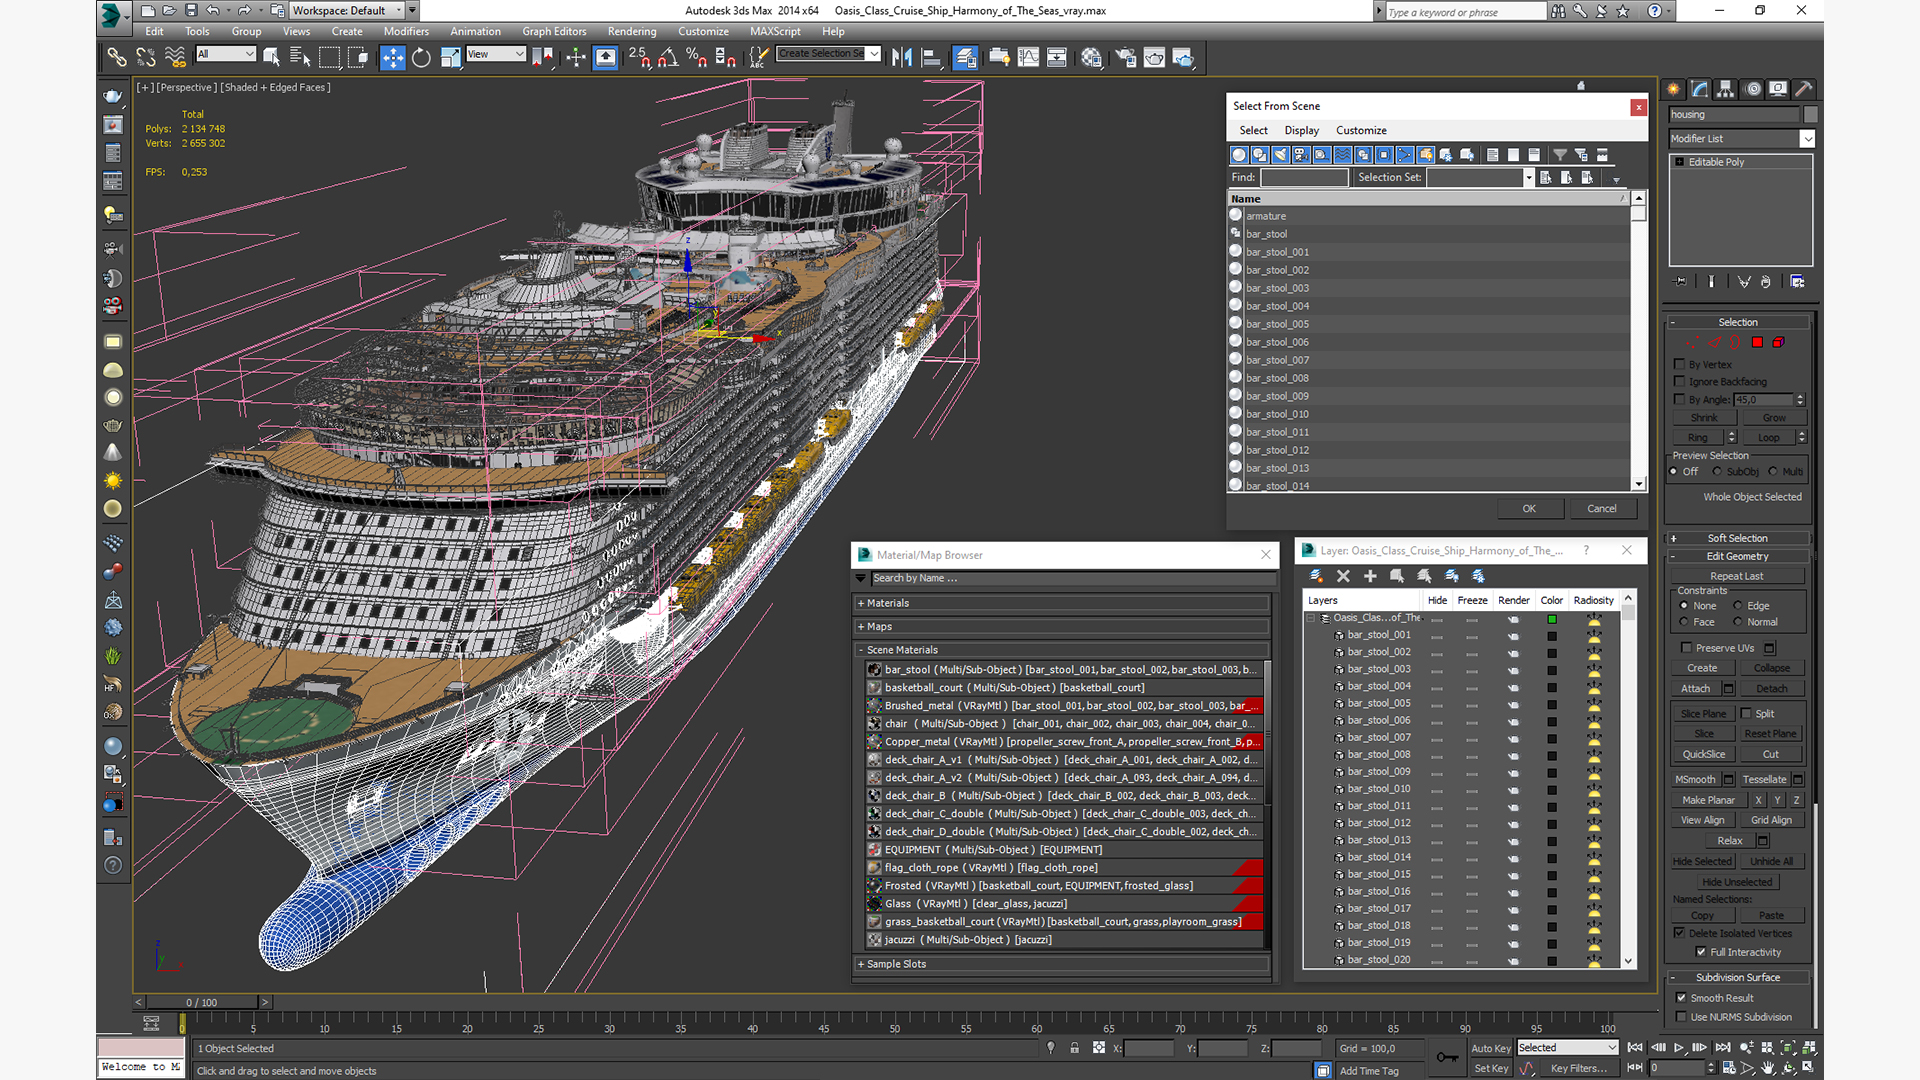Click the MSmooth button

[x=1695, y=779]
